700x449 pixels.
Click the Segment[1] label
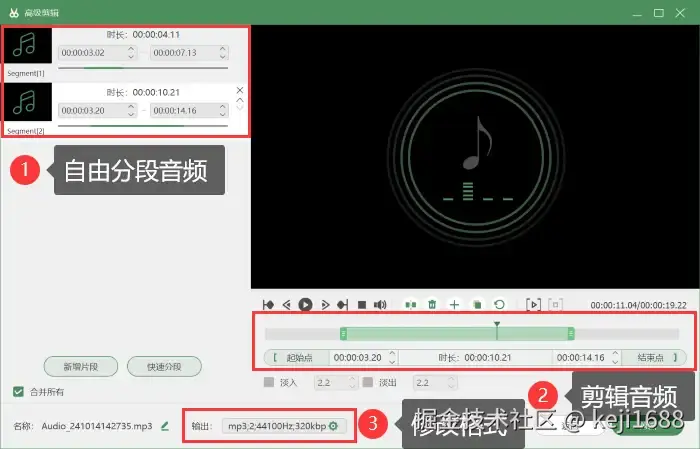click(x=26, y=73)
